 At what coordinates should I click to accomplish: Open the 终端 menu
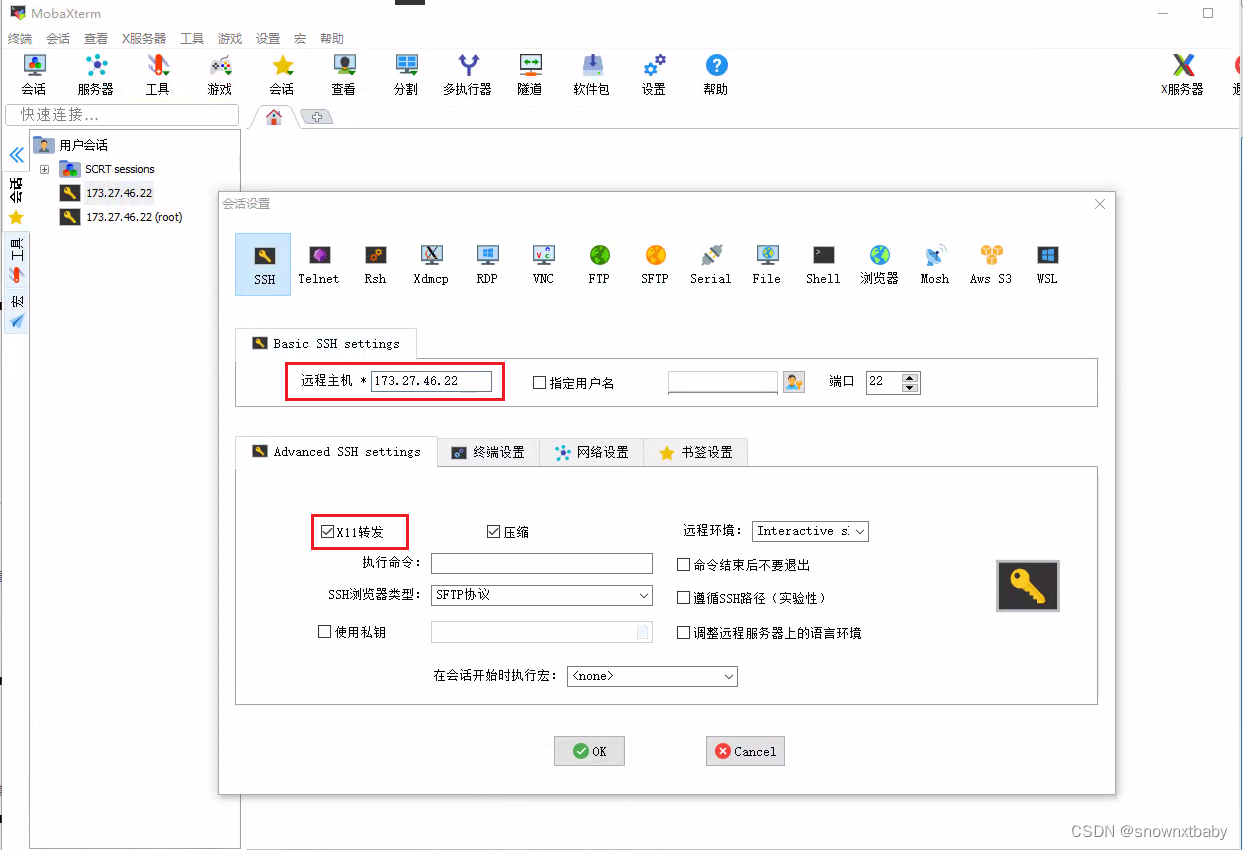pyautogui.click(x=20, y=38)
